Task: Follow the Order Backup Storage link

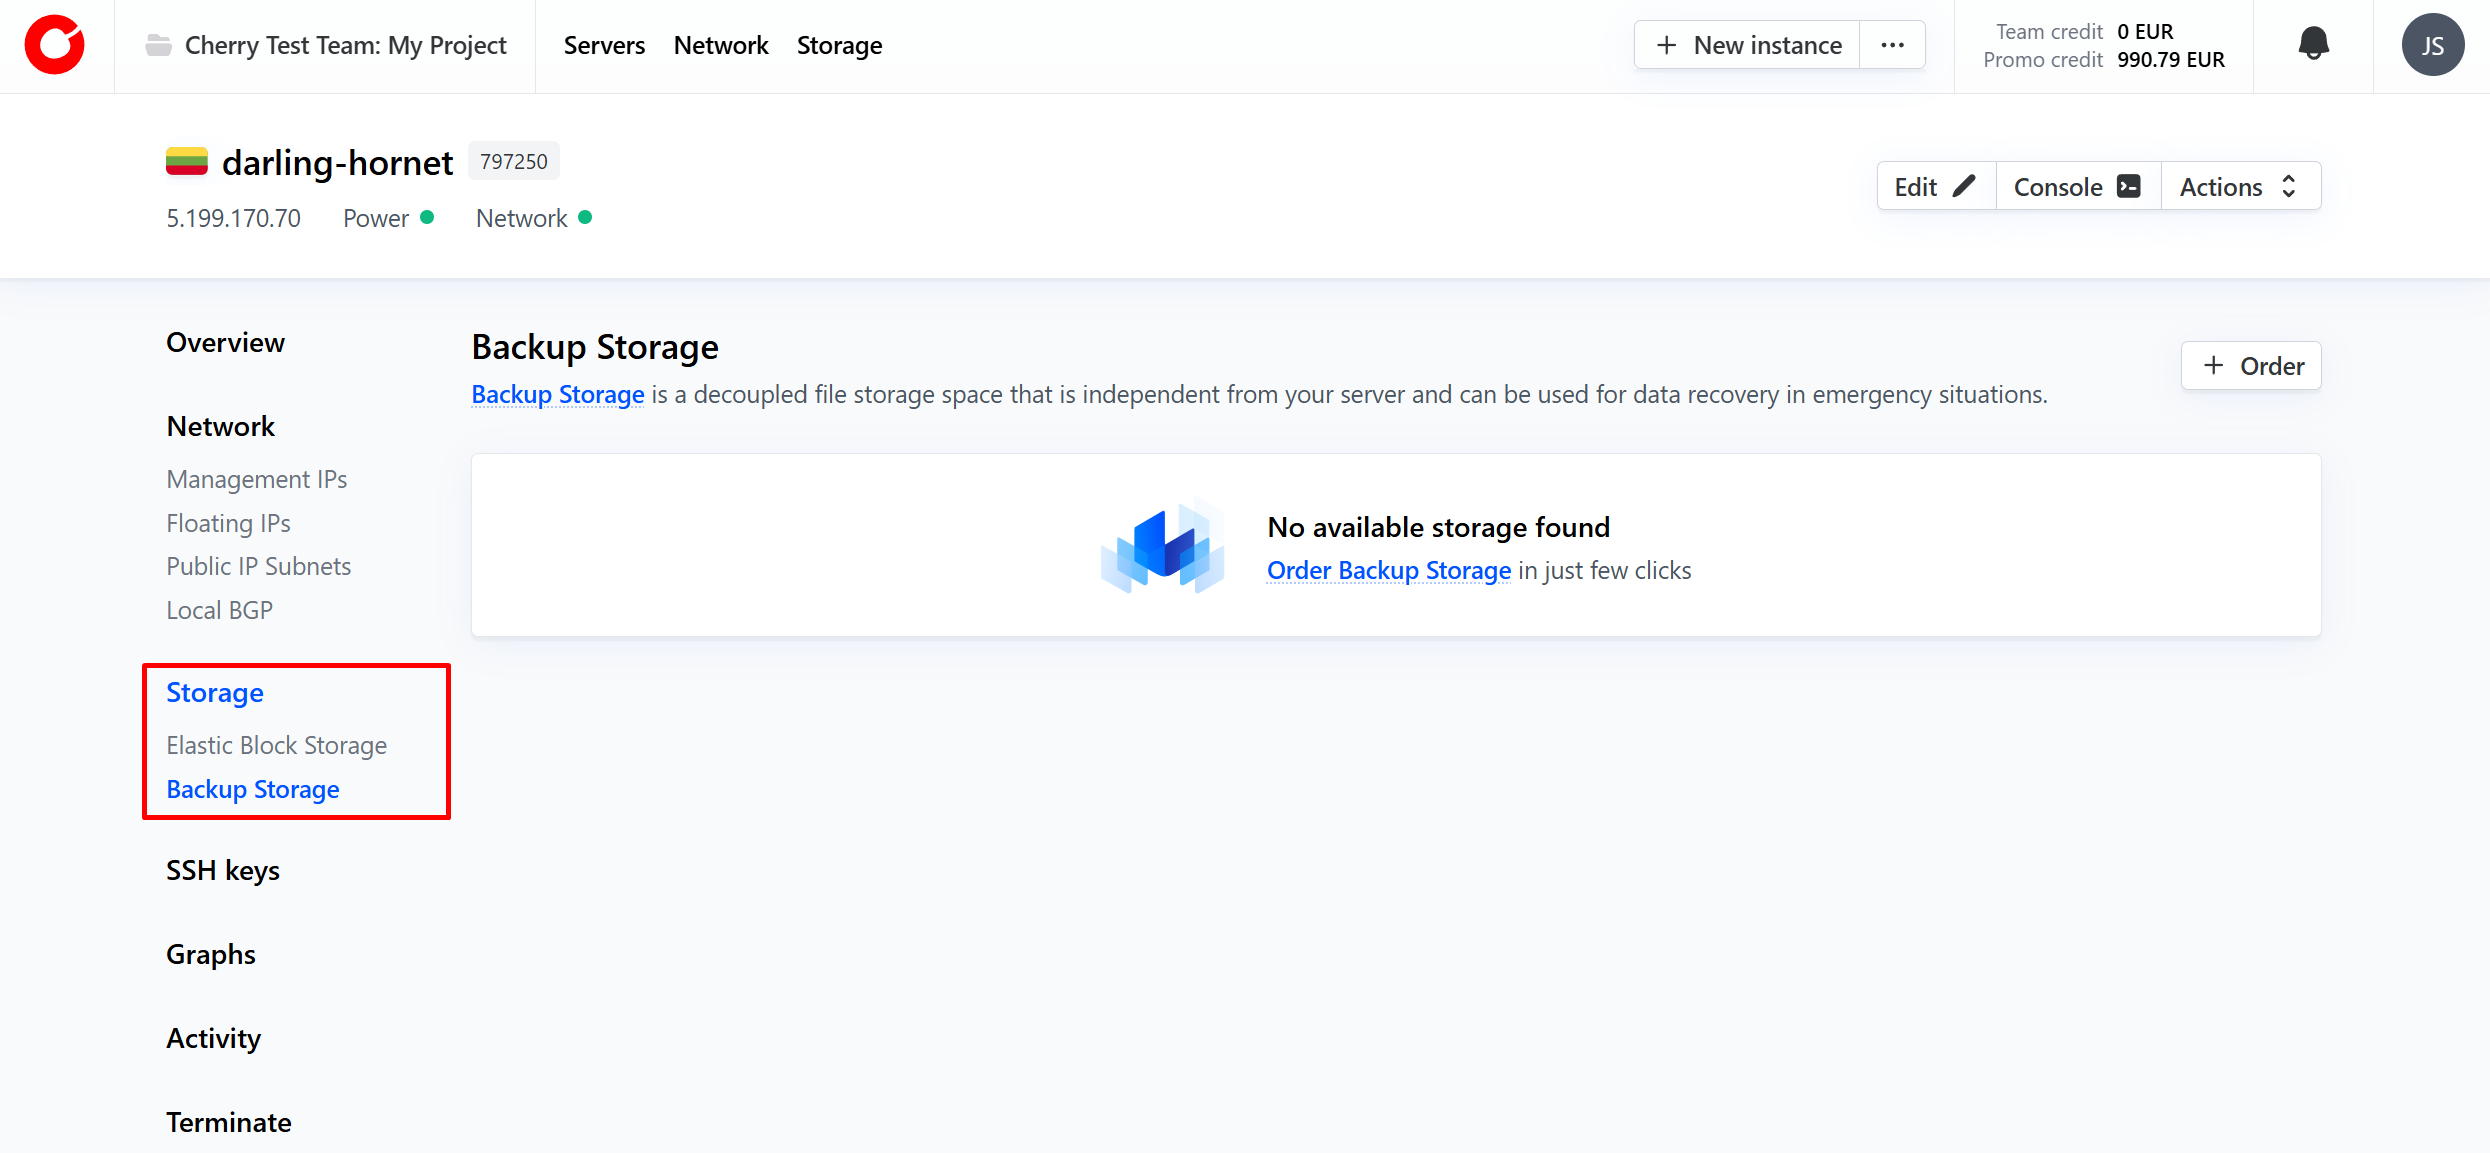Action: pos(1388,570)
